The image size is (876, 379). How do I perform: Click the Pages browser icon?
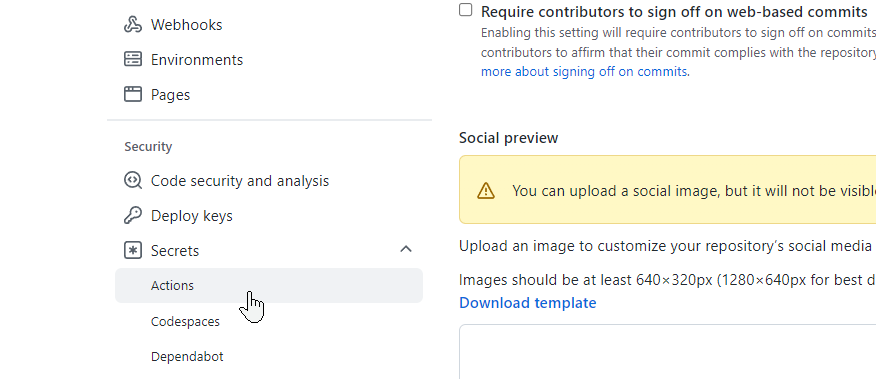[x=132, y=94]
